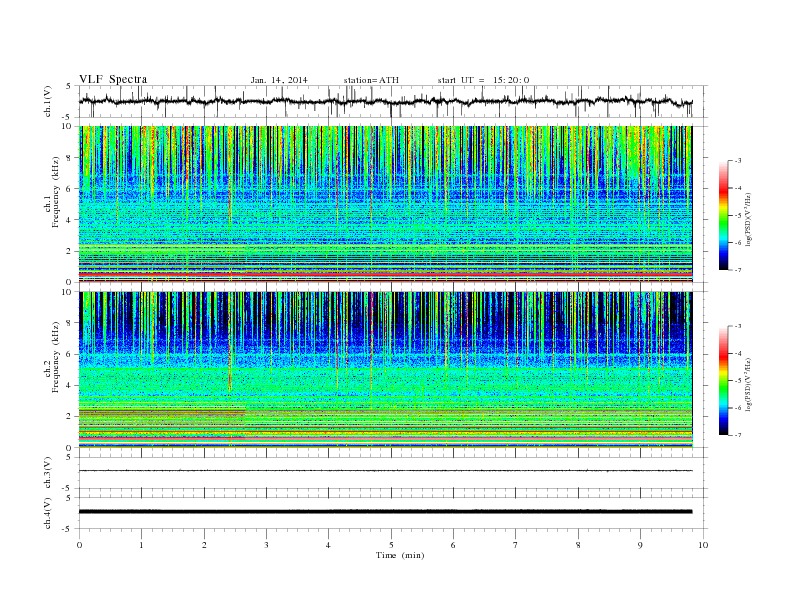Click time-axis tick label "0"
The width and height of the screenshot is (792, 612).
[x=79, y=545]
